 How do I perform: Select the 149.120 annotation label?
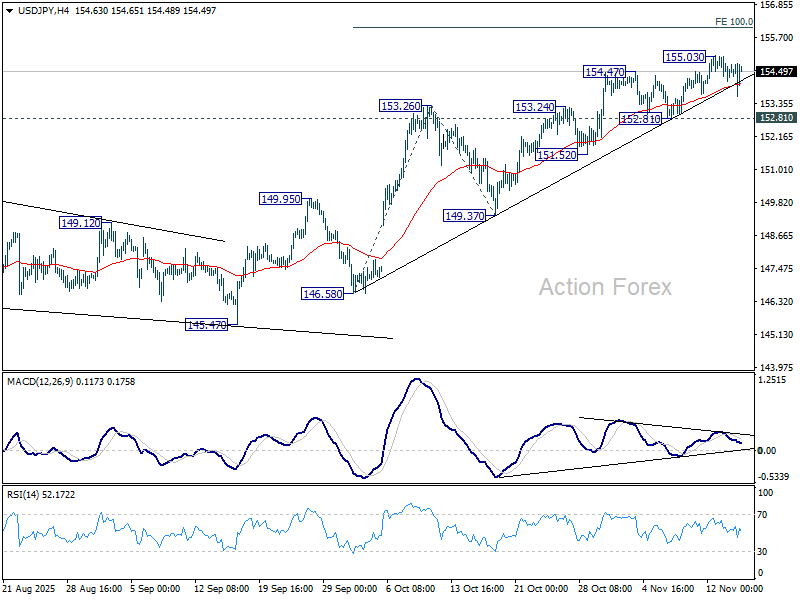click(80, 224)
